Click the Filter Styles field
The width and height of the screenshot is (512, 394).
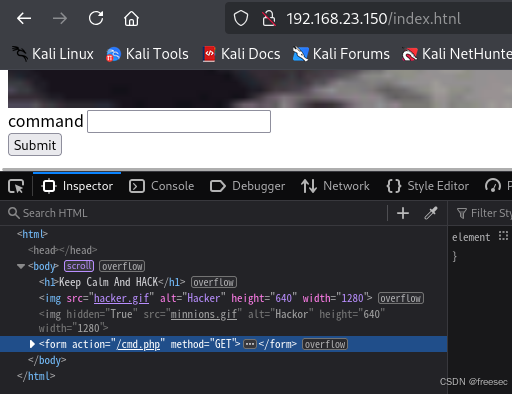(x=483, y=213)
